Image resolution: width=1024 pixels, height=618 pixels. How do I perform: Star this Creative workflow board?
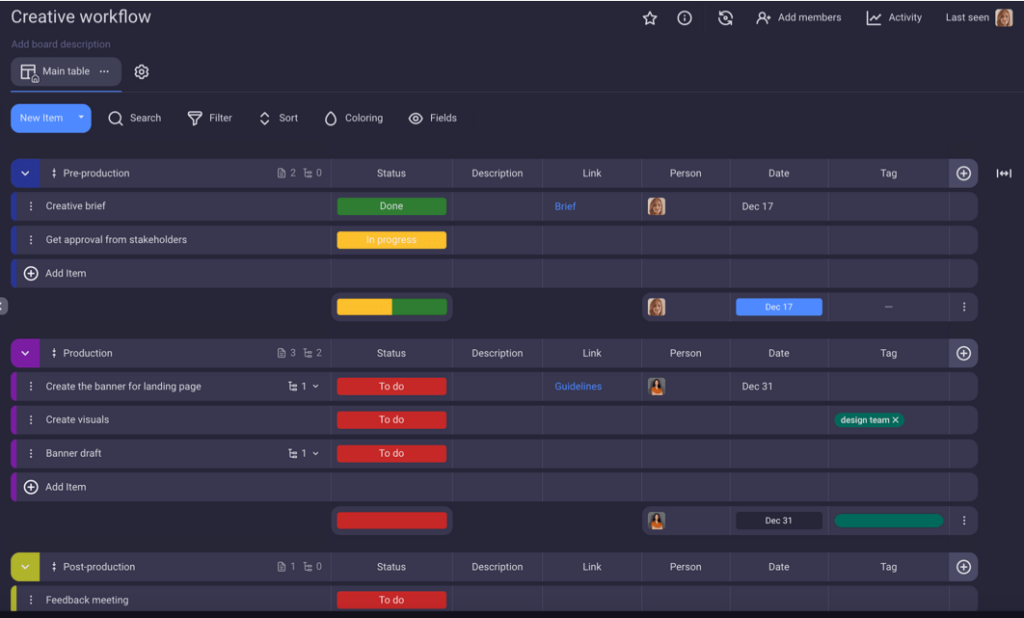click(649, 17)
